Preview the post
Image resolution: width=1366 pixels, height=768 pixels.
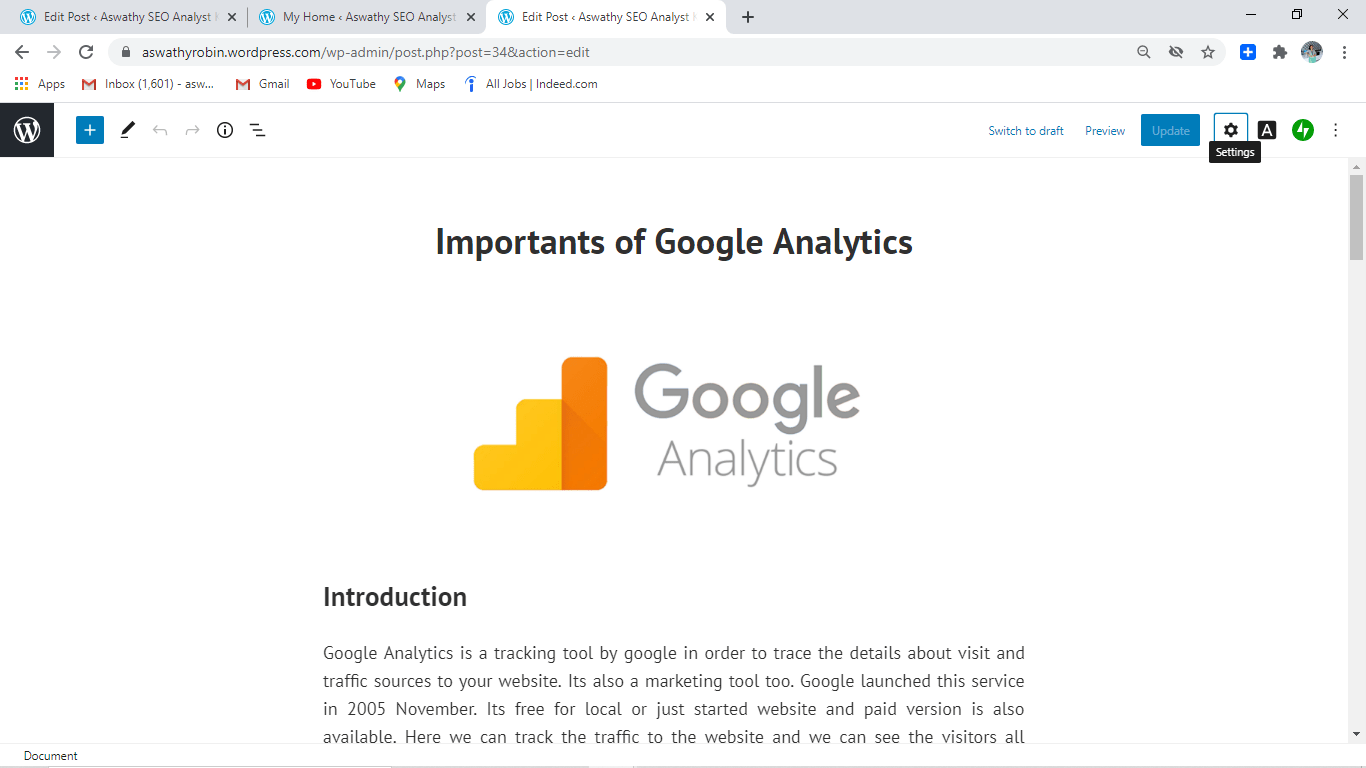point(1105,131)
